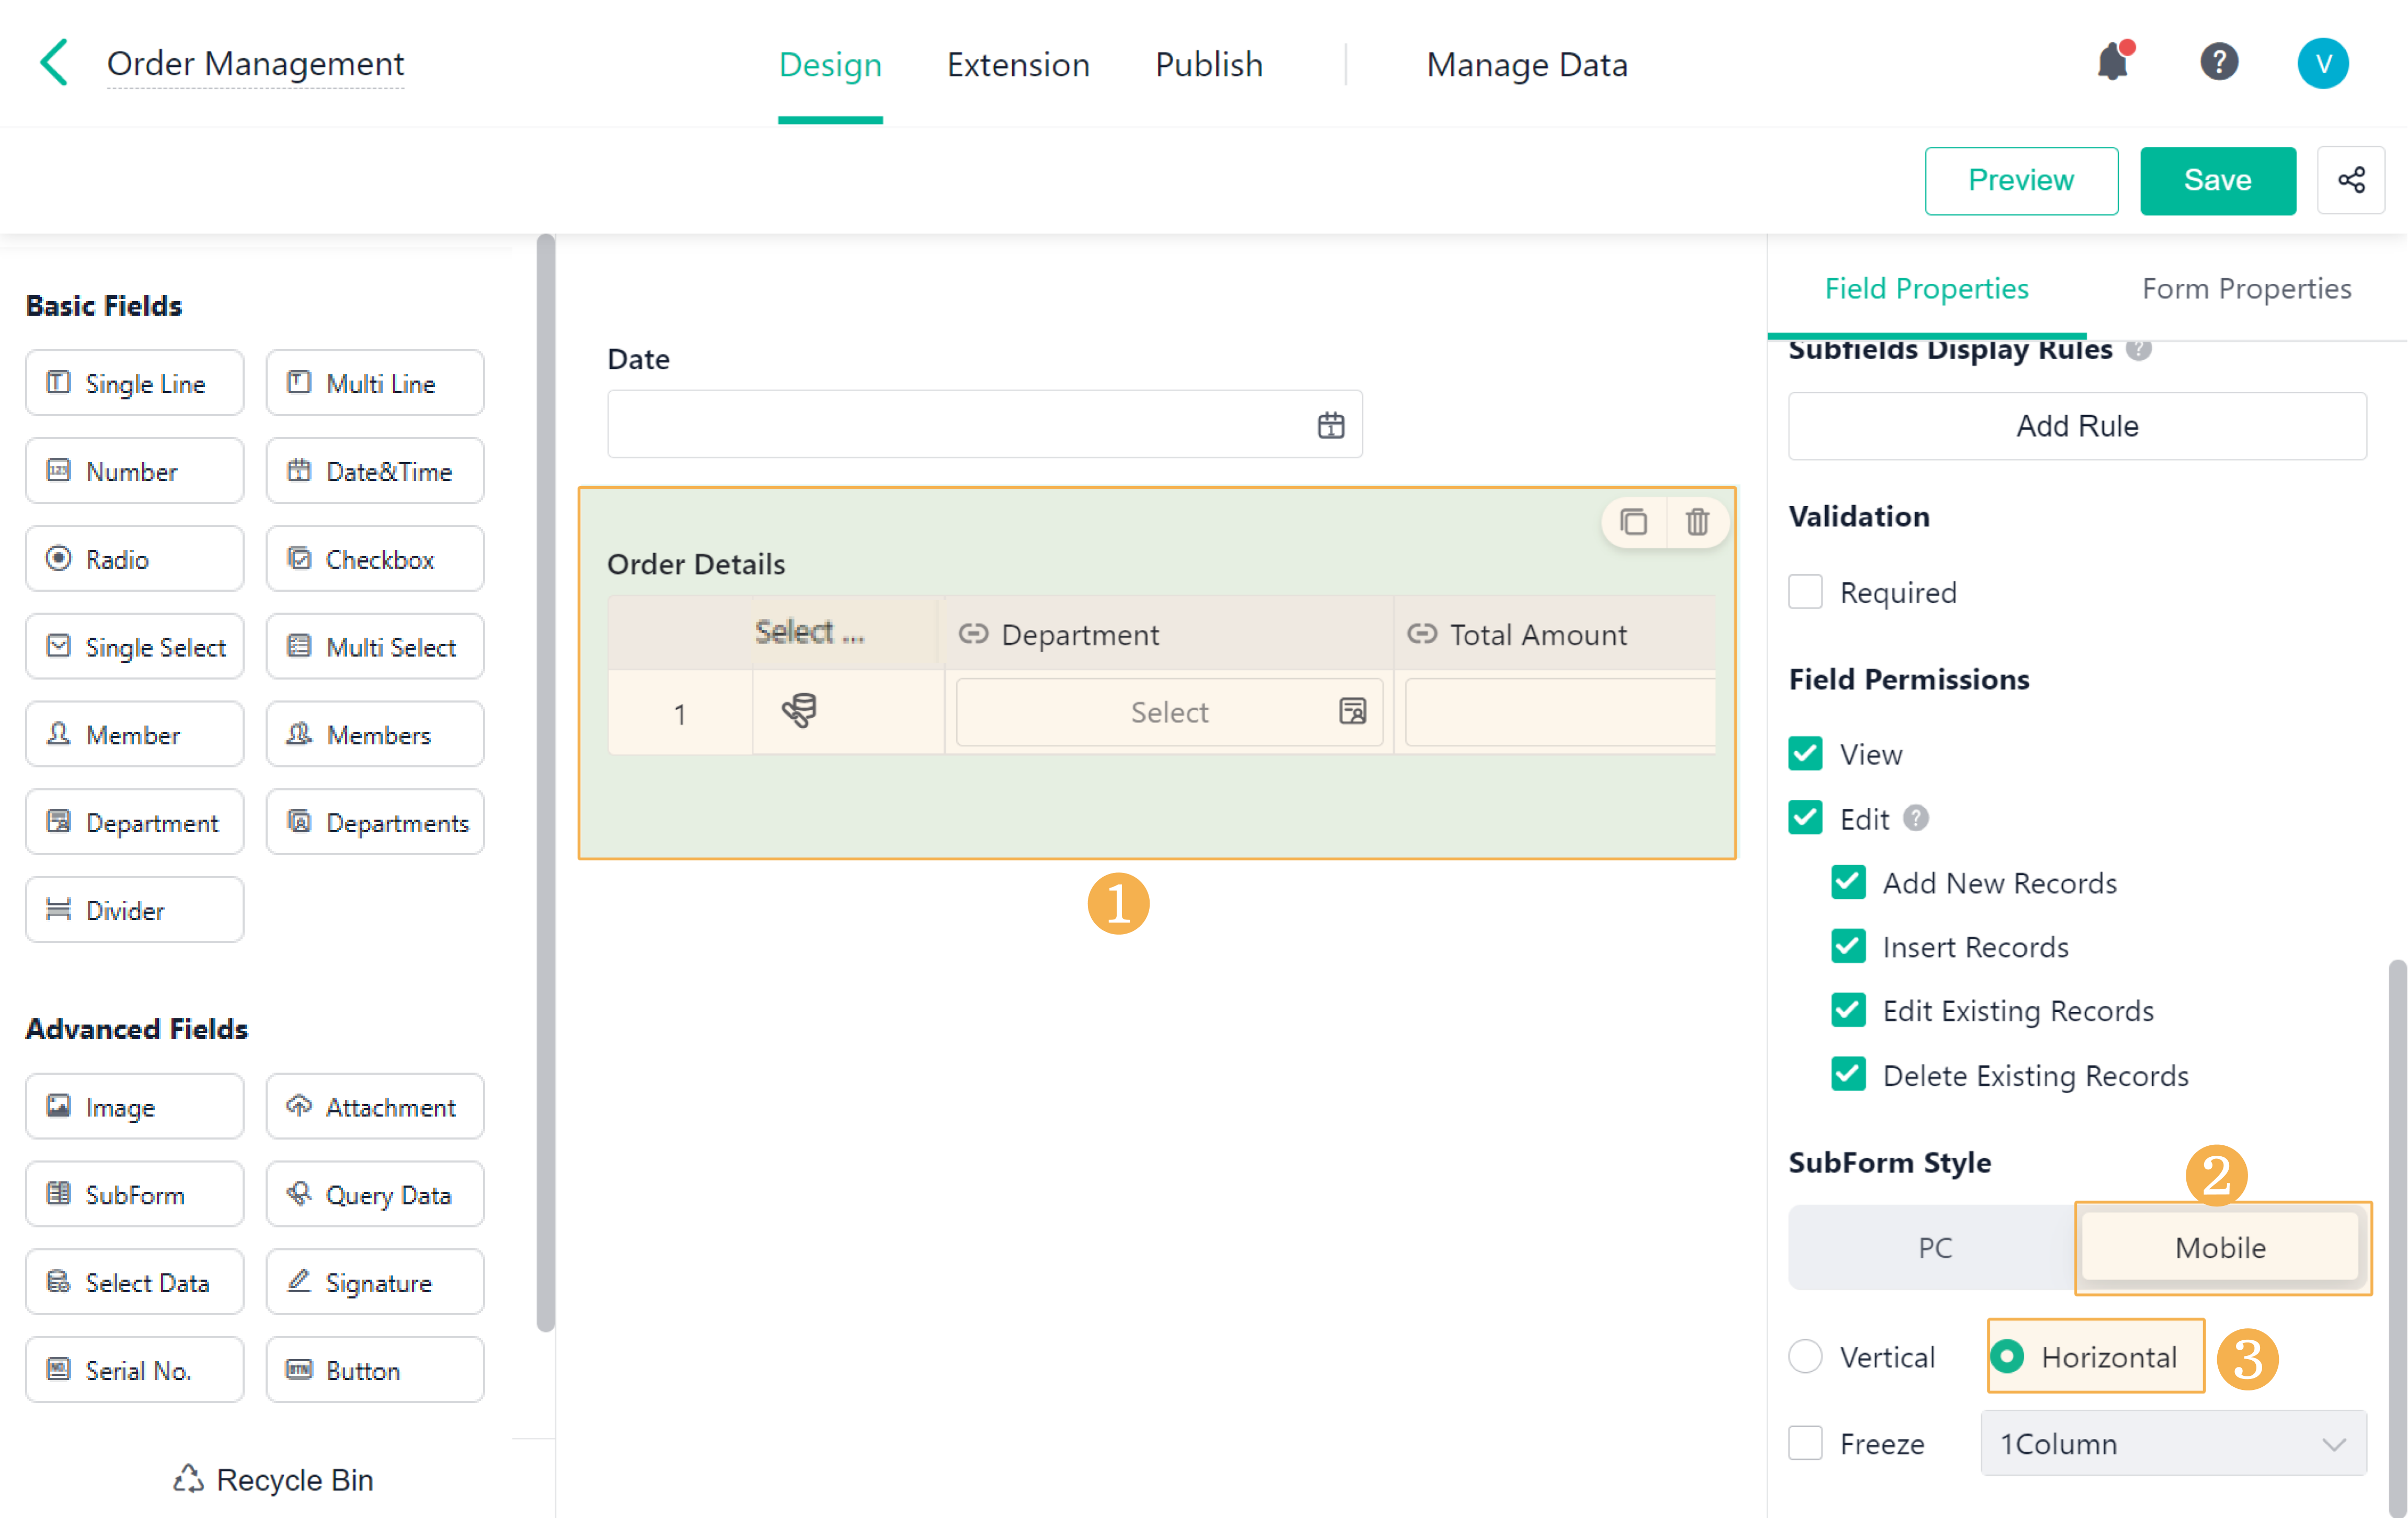Click the back arrow icon
The image size is (2408, 1518).
(x=54, y=63)
